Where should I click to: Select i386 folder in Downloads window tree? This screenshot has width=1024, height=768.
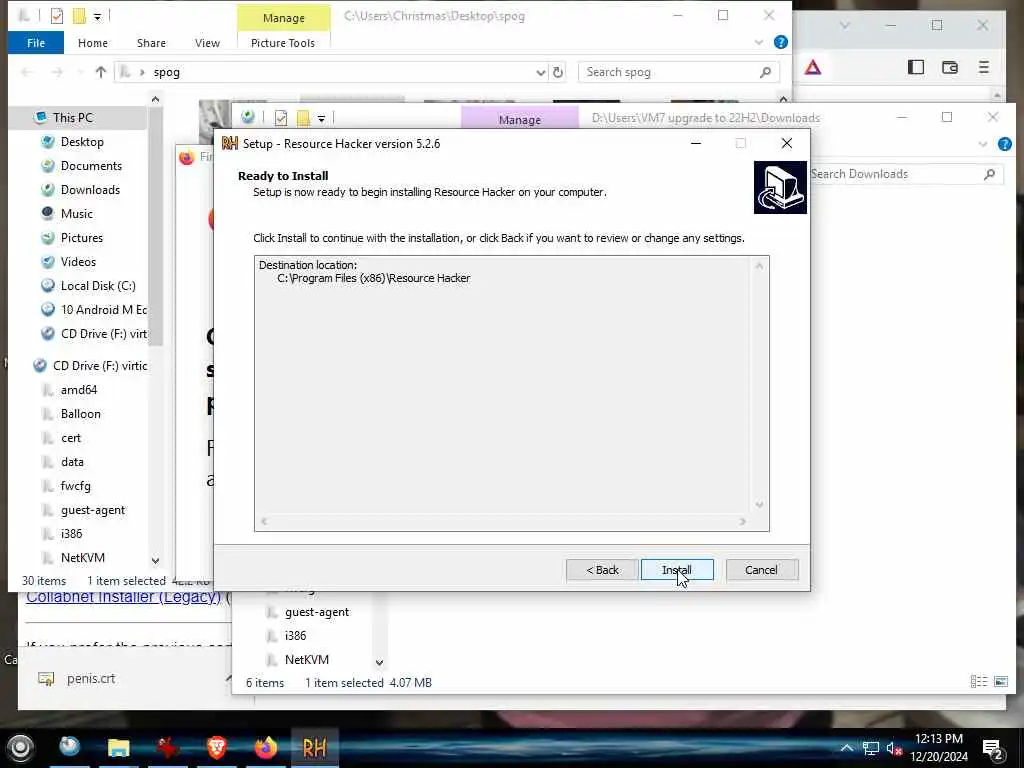tap(295, 635)
